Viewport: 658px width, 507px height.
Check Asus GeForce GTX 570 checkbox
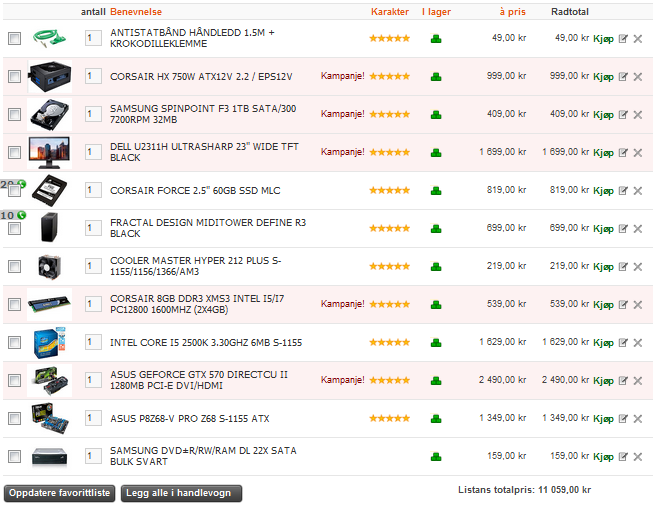click(14, 380)
